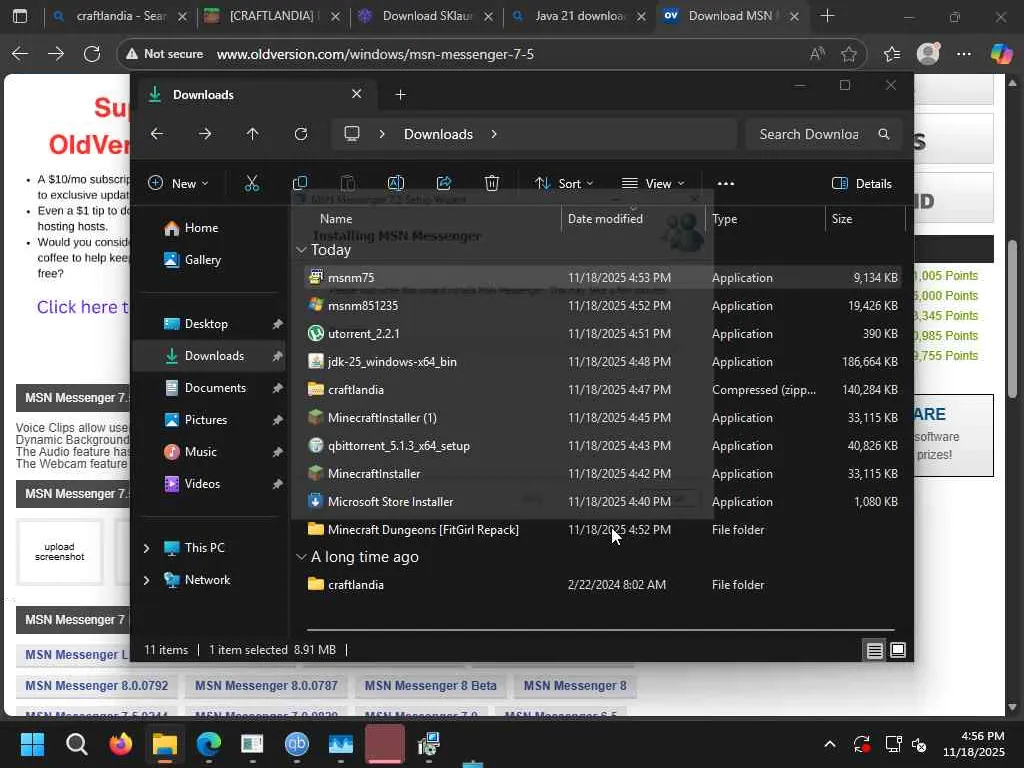Click the Share icon in Explorer toolbar
This screenshot has height=768, width=1024.
[x=444, y=184]
